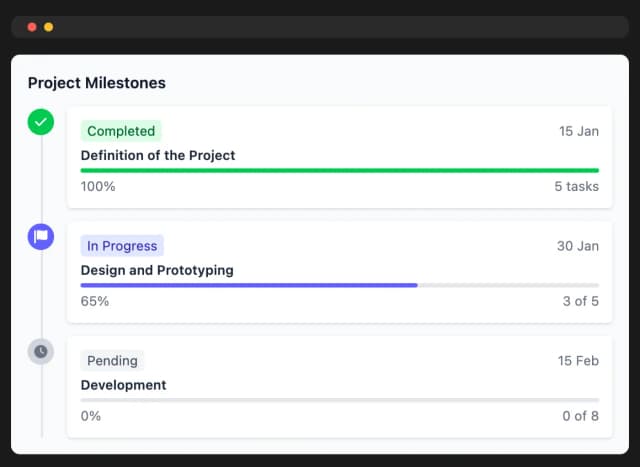Click the green 100% progress bar
The height and width of the screenshot is (467, 640).
tap(340, 171)
